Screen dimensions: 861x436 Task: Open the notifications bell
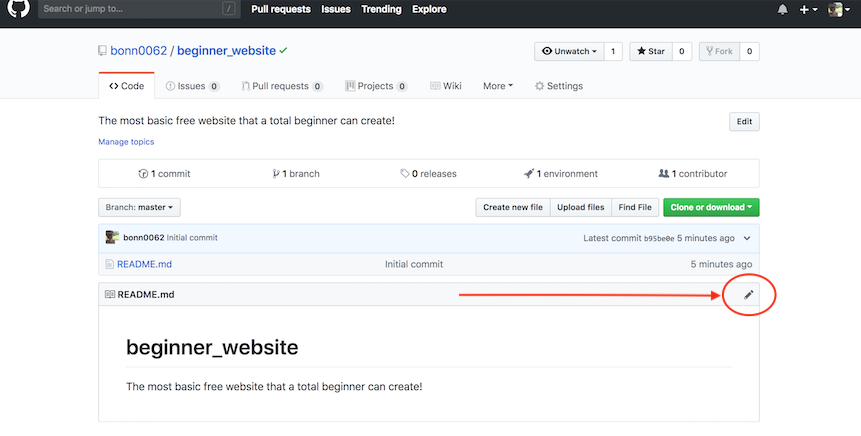[782, 9]
